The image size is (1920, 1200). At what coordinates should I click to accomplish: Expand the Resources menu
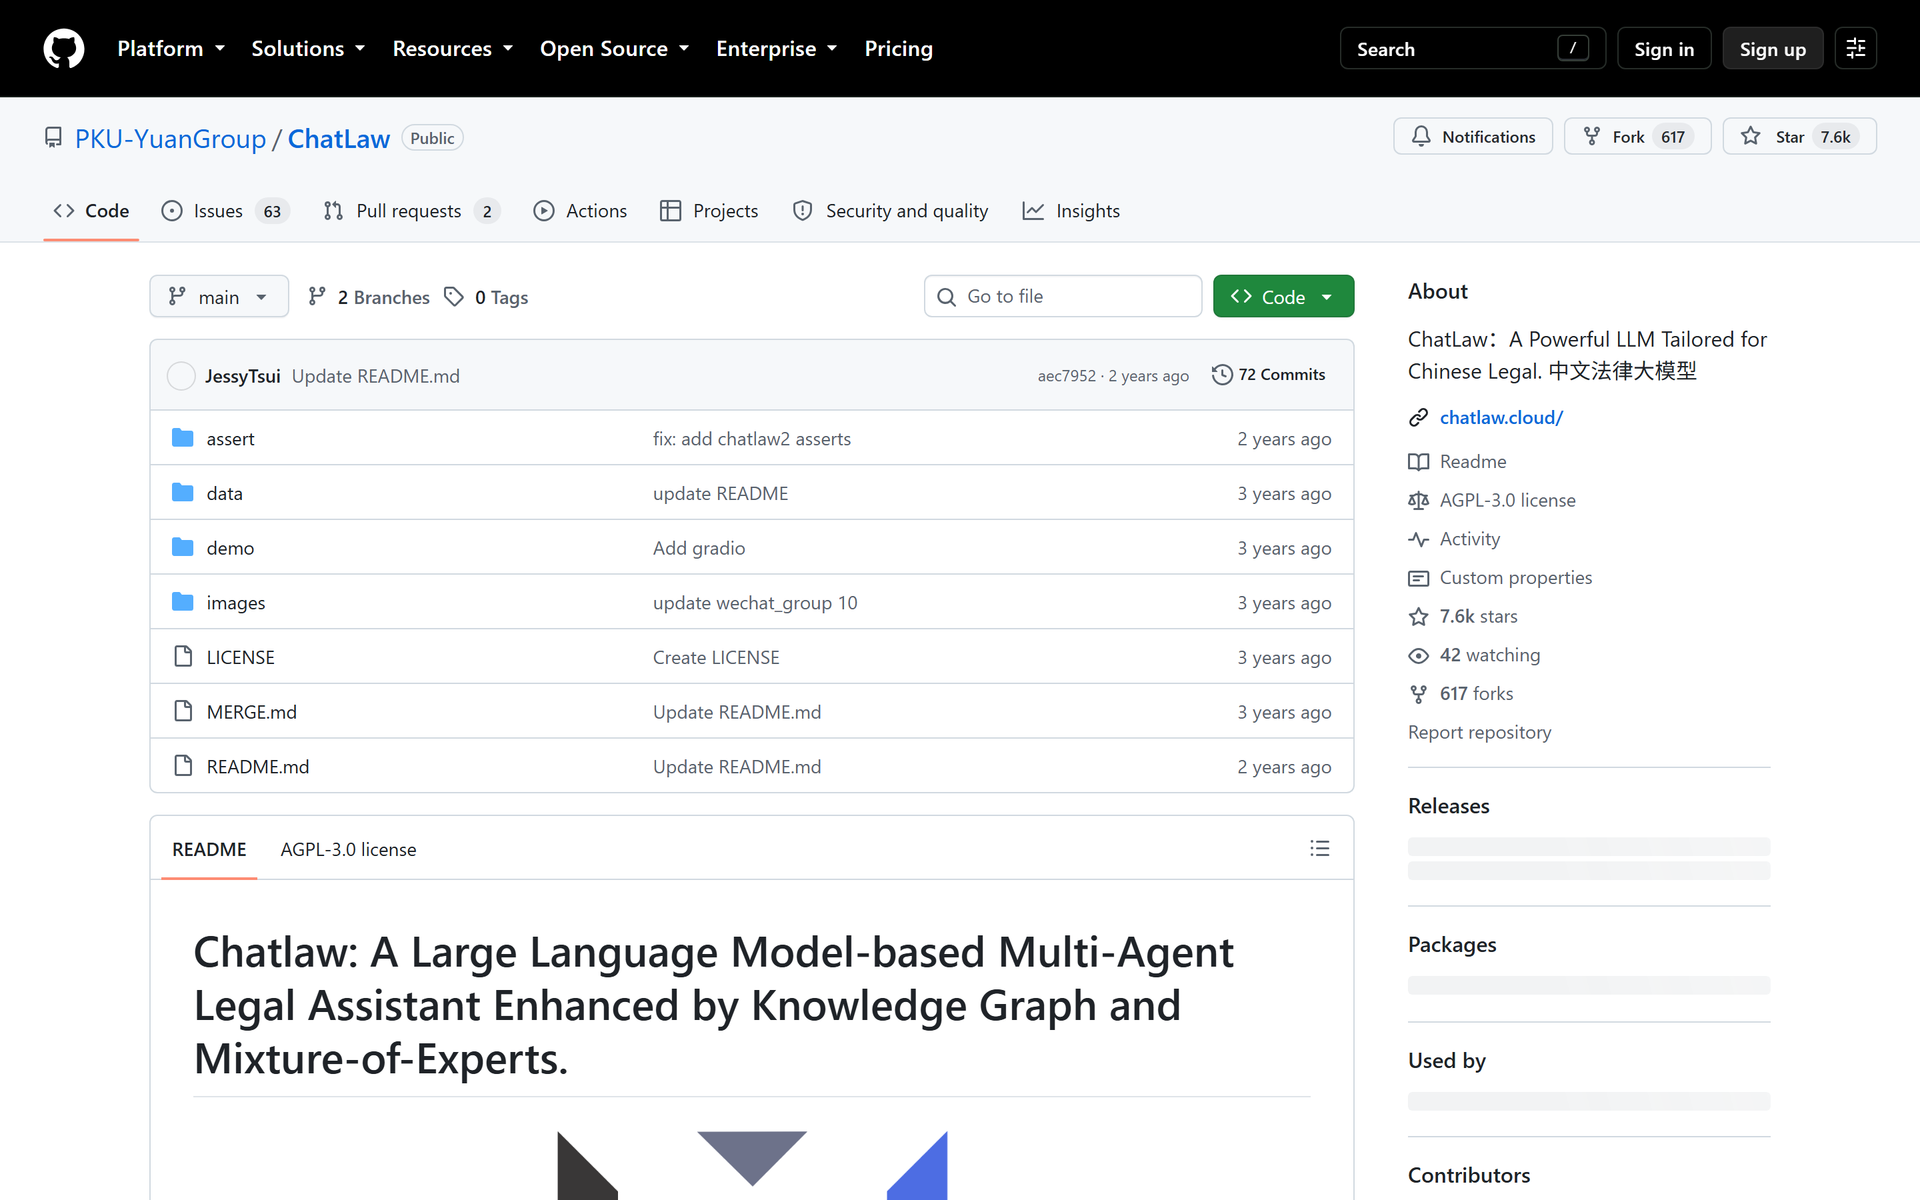tap(452, 48)
